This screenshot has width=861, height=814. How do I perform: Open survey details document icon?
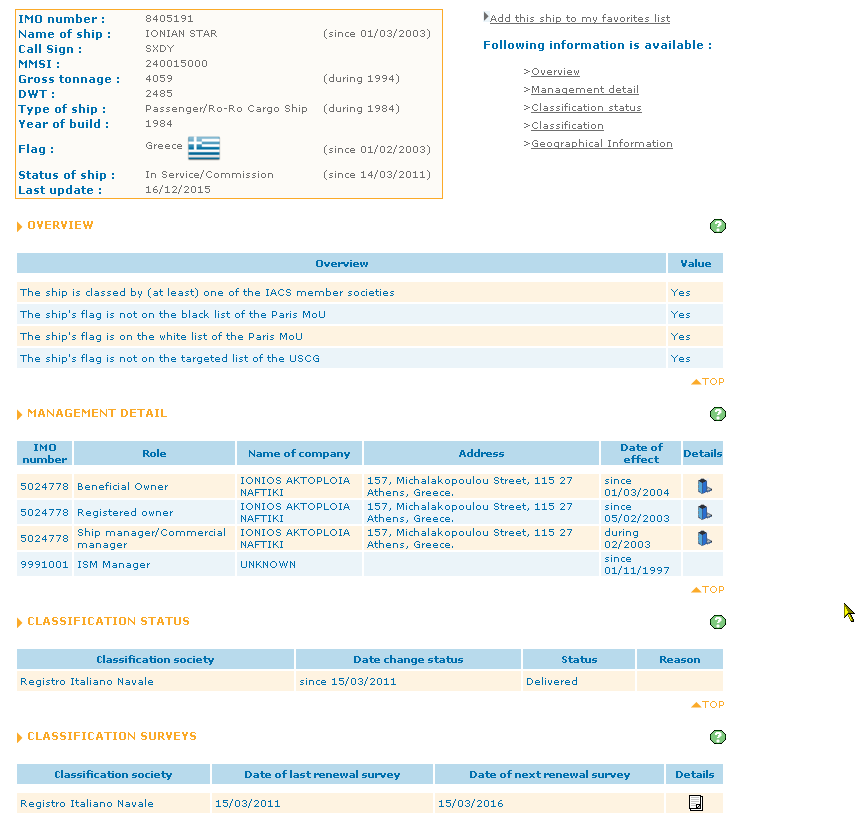tap(696, 803)
